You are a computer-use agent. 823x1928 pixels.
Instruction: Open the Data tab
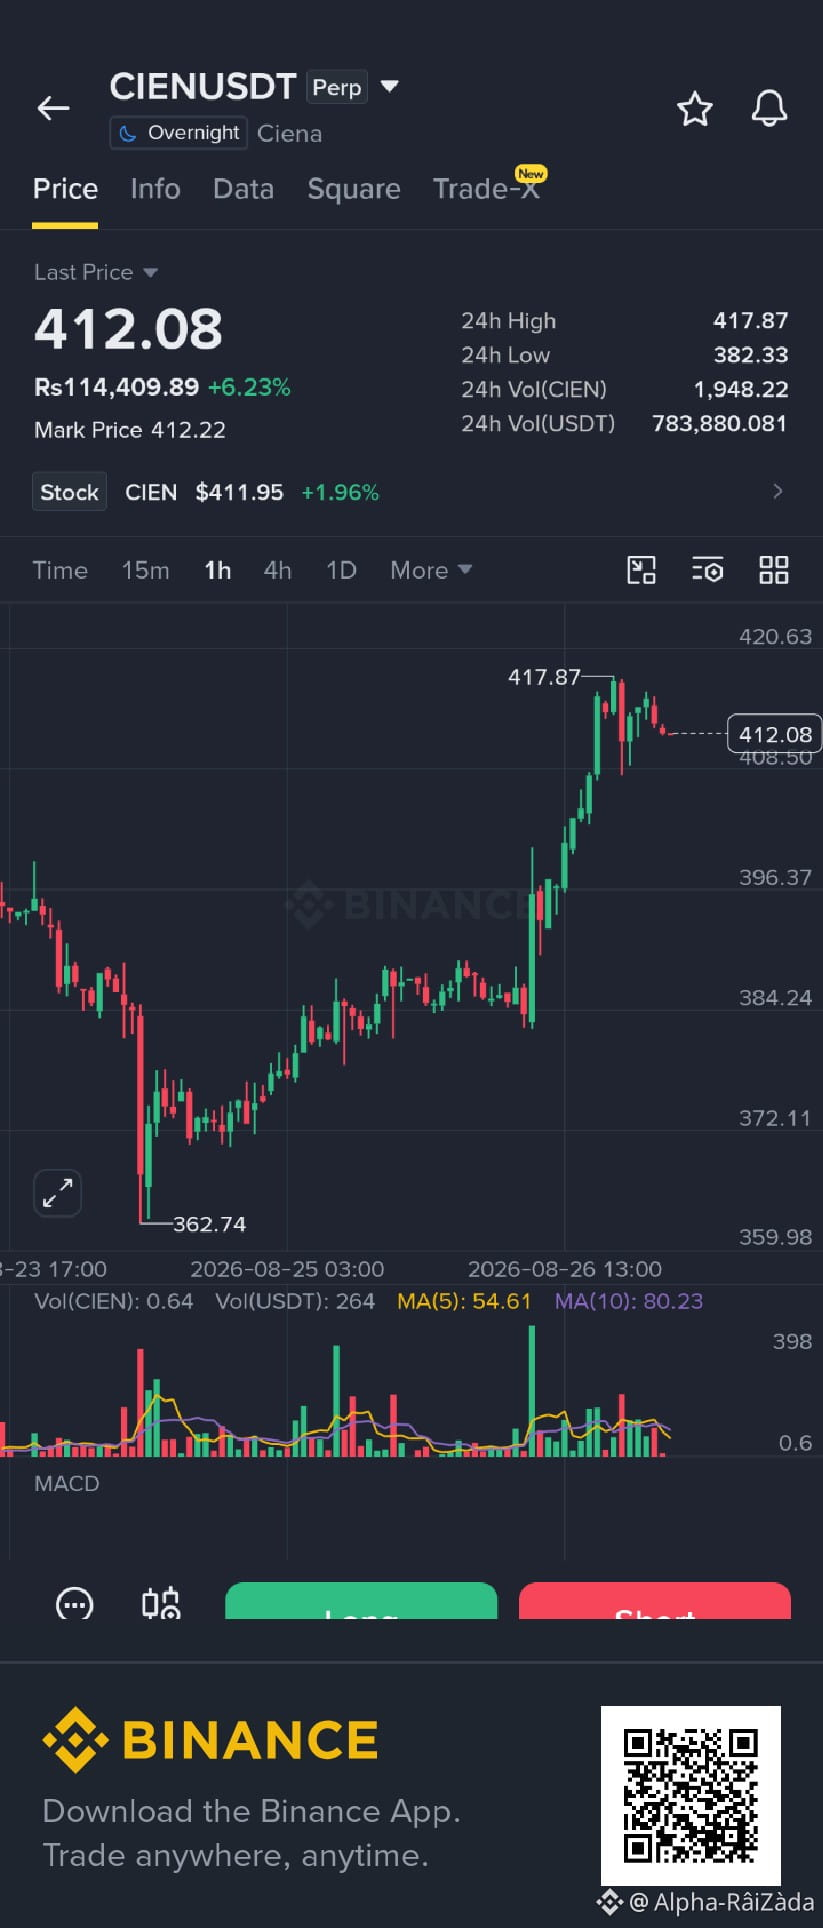click(x=243, y=189)
